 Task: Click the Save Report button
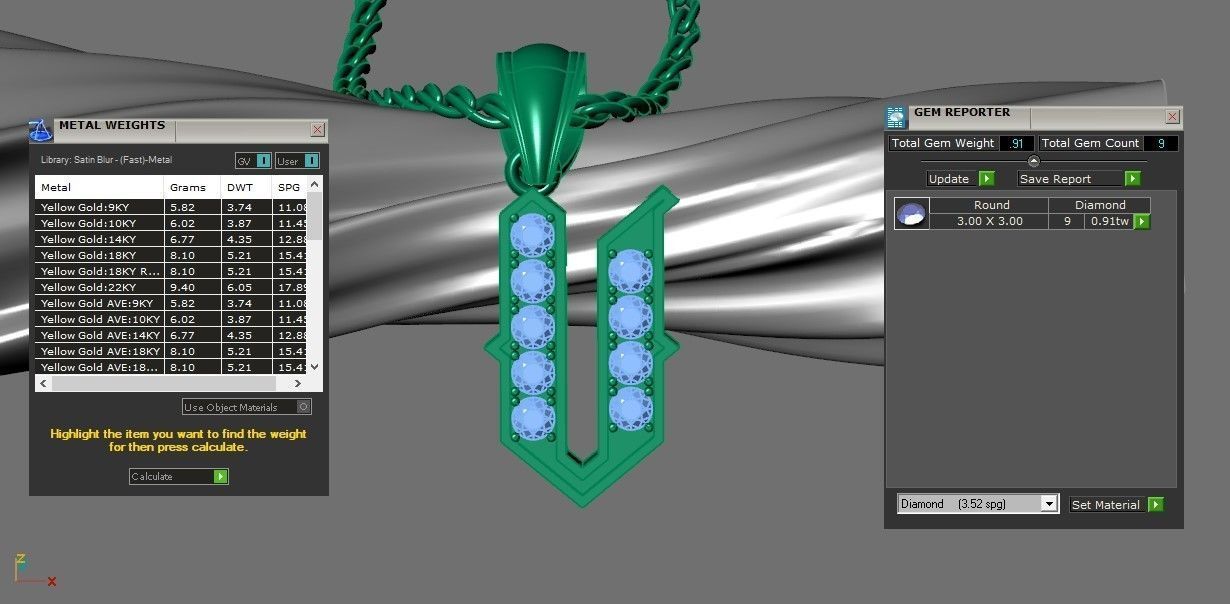1079,179
